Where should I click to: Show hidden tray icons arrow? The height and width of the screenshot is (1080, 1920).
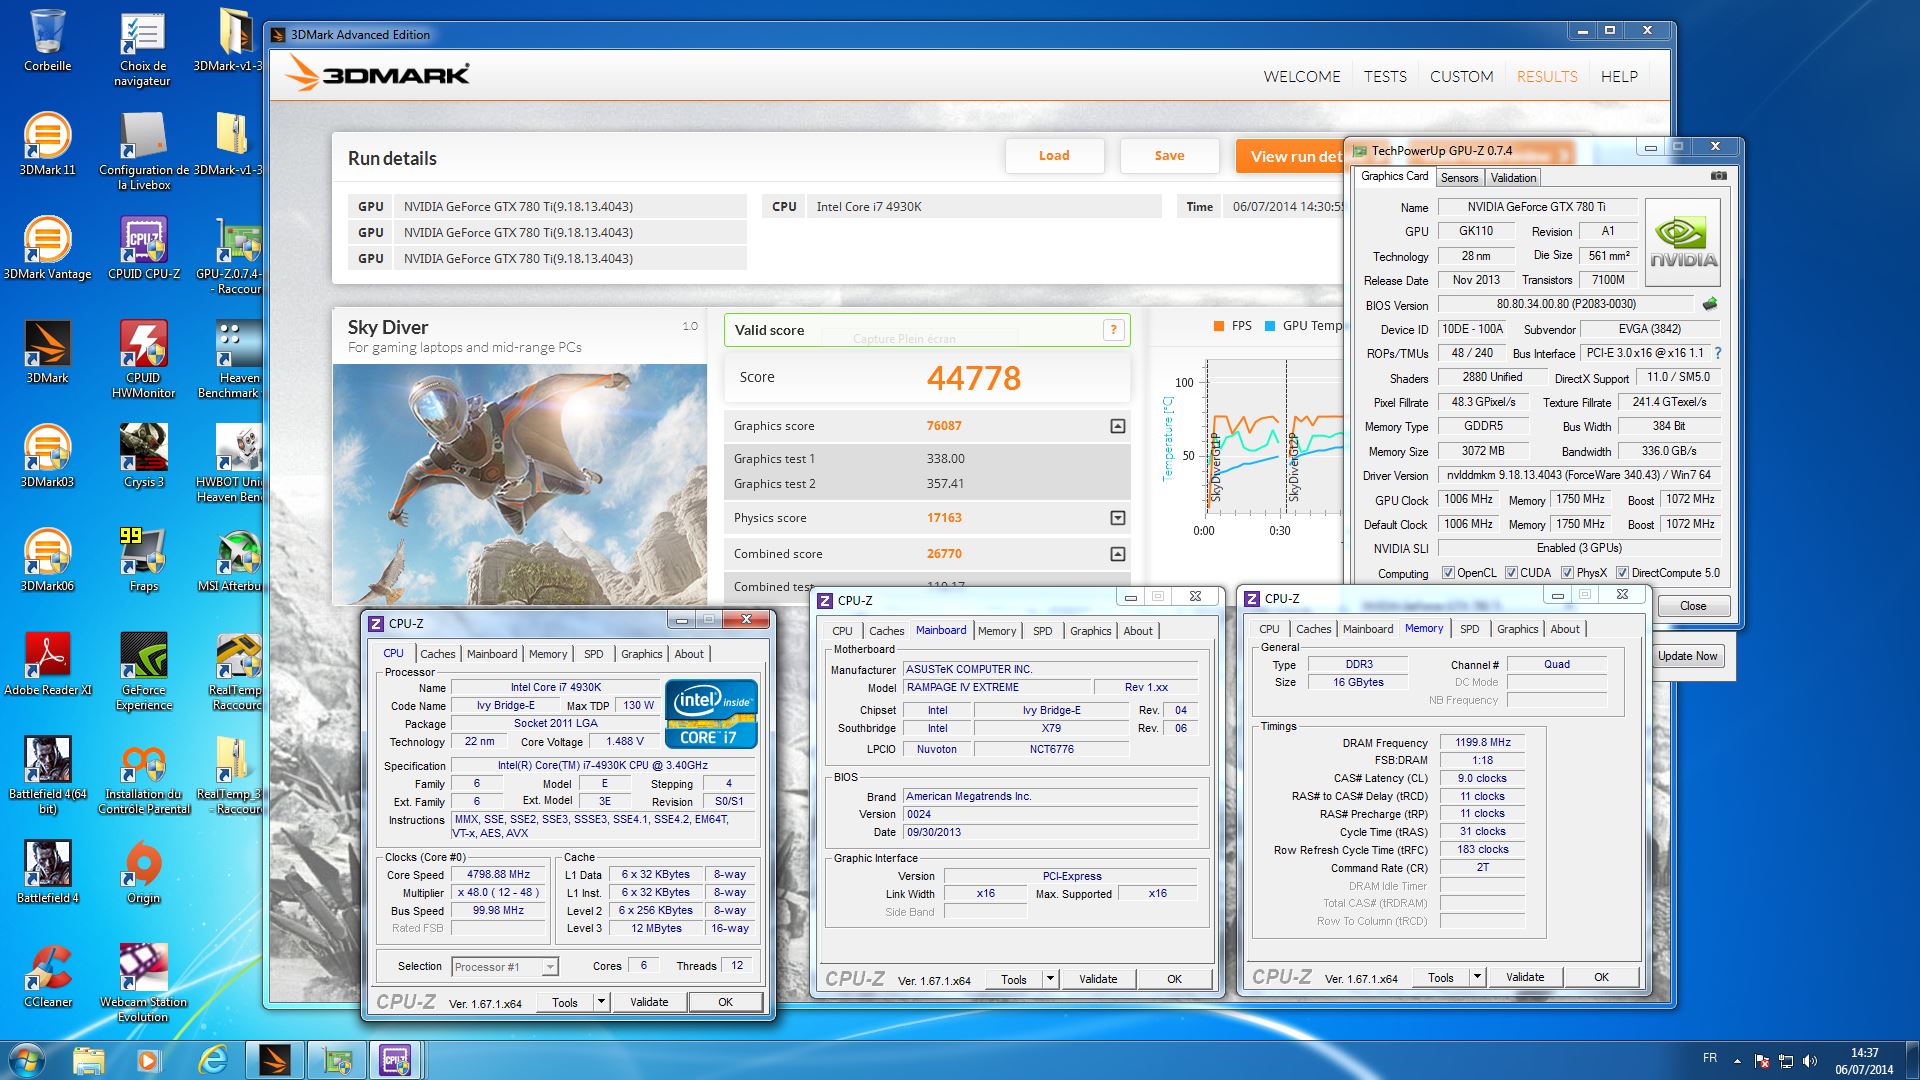pos(1737,1060)
